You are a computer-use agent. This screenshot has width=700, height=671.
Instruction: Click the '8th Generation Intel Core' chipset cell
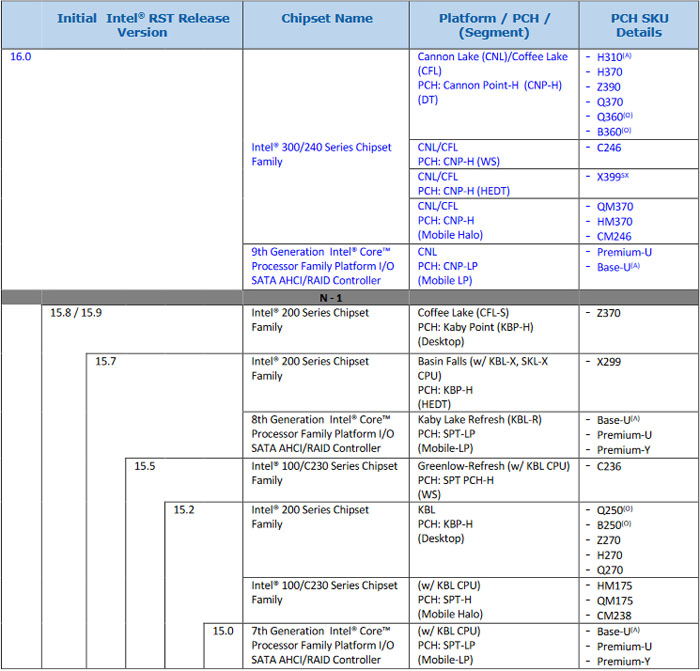point(323,433)
